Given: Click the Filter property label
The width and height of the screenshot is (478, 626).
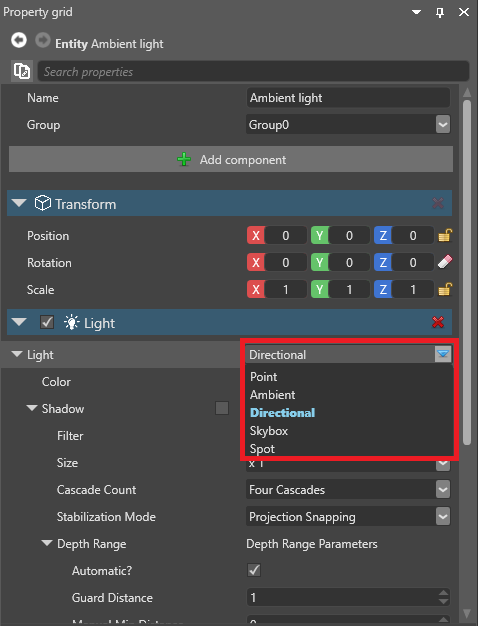Looking at the screenshot, I should point(70,436).
